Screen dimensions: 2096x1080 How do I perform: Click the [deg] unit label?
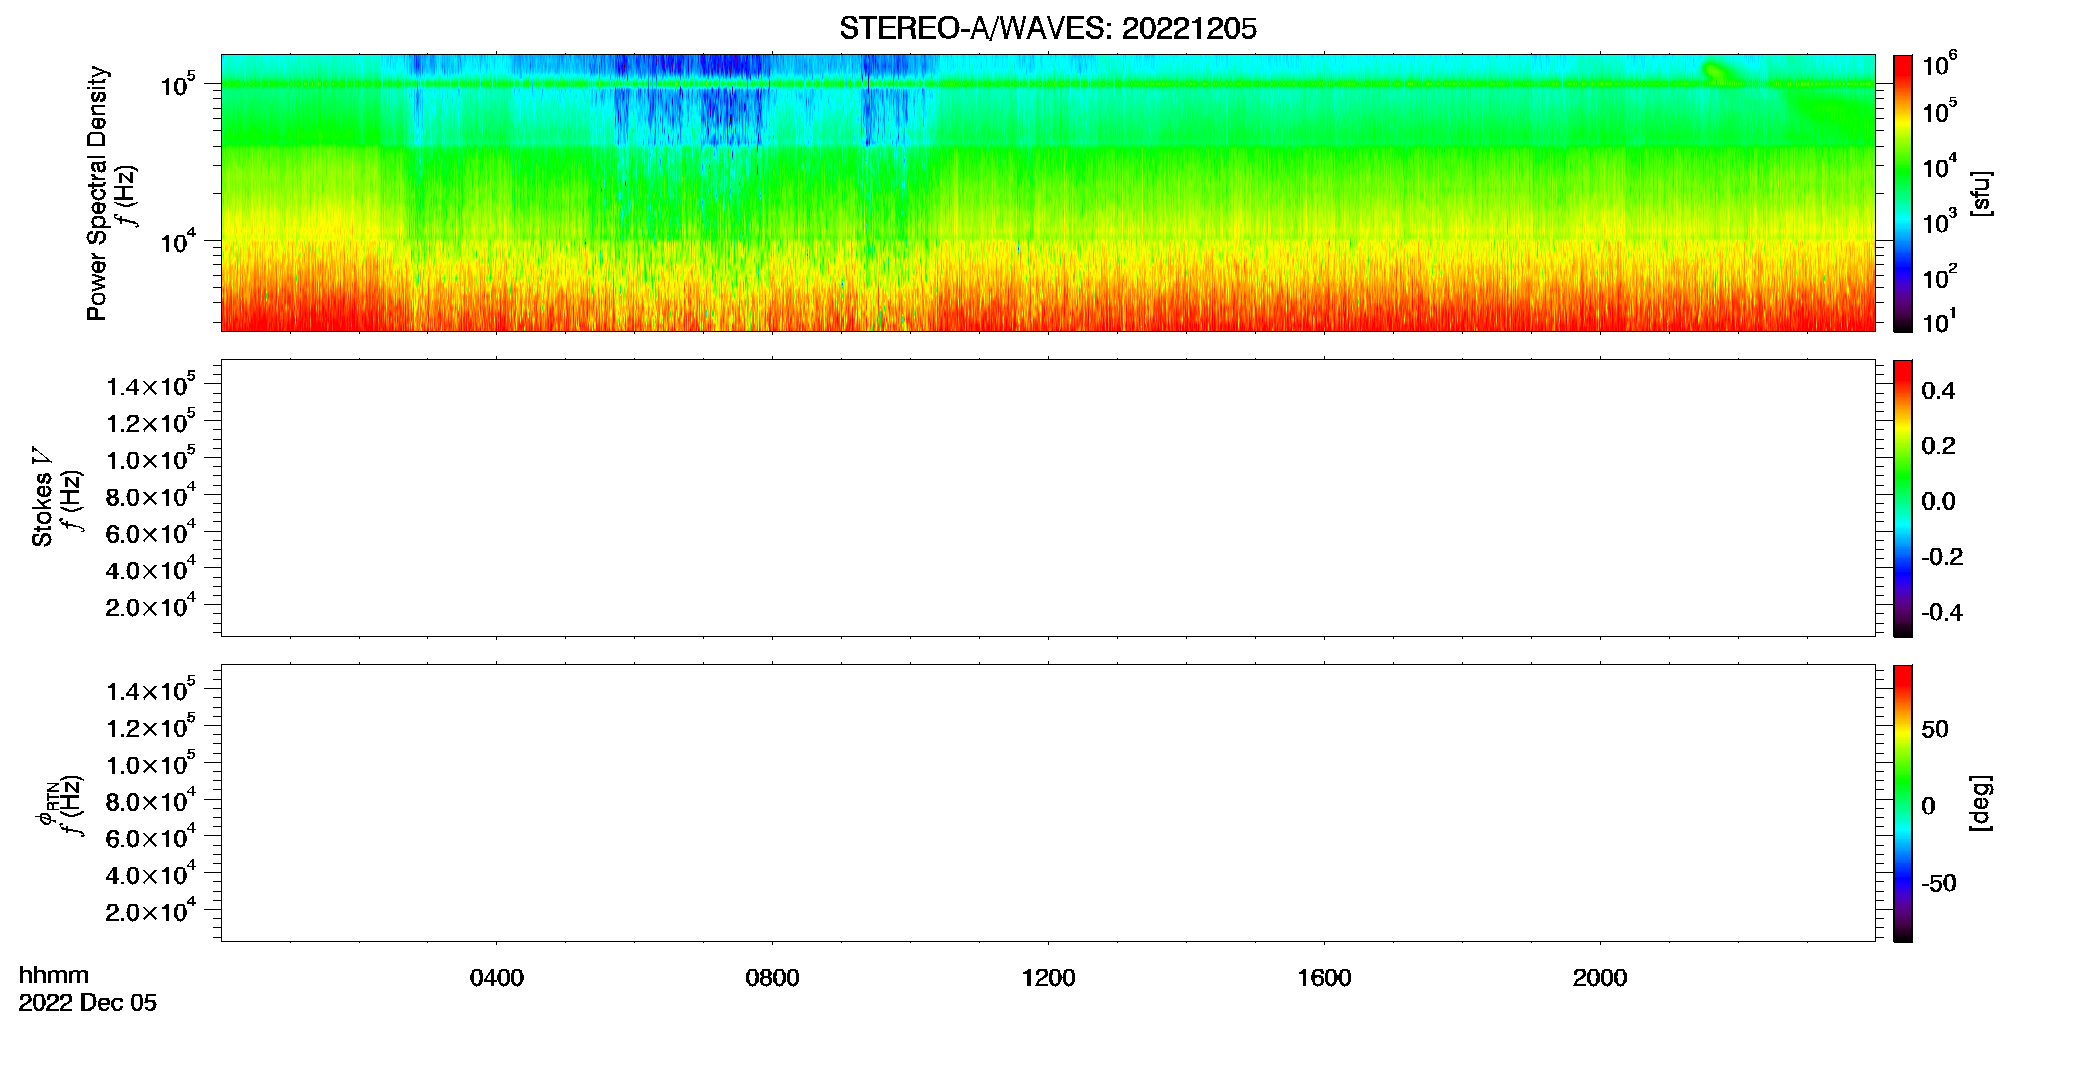[x=1980, y=803]
